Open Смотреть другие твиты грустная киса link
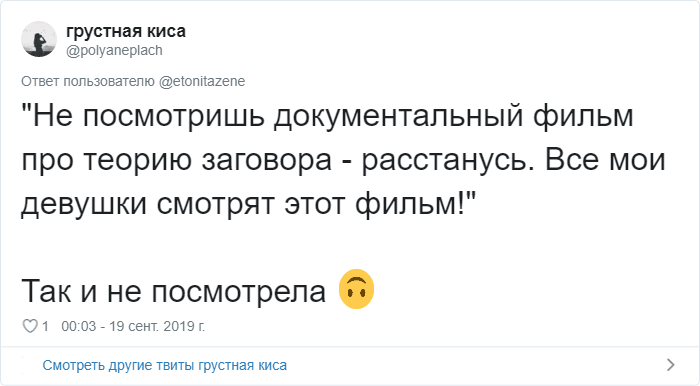700x386 pixels. [165, 365]
